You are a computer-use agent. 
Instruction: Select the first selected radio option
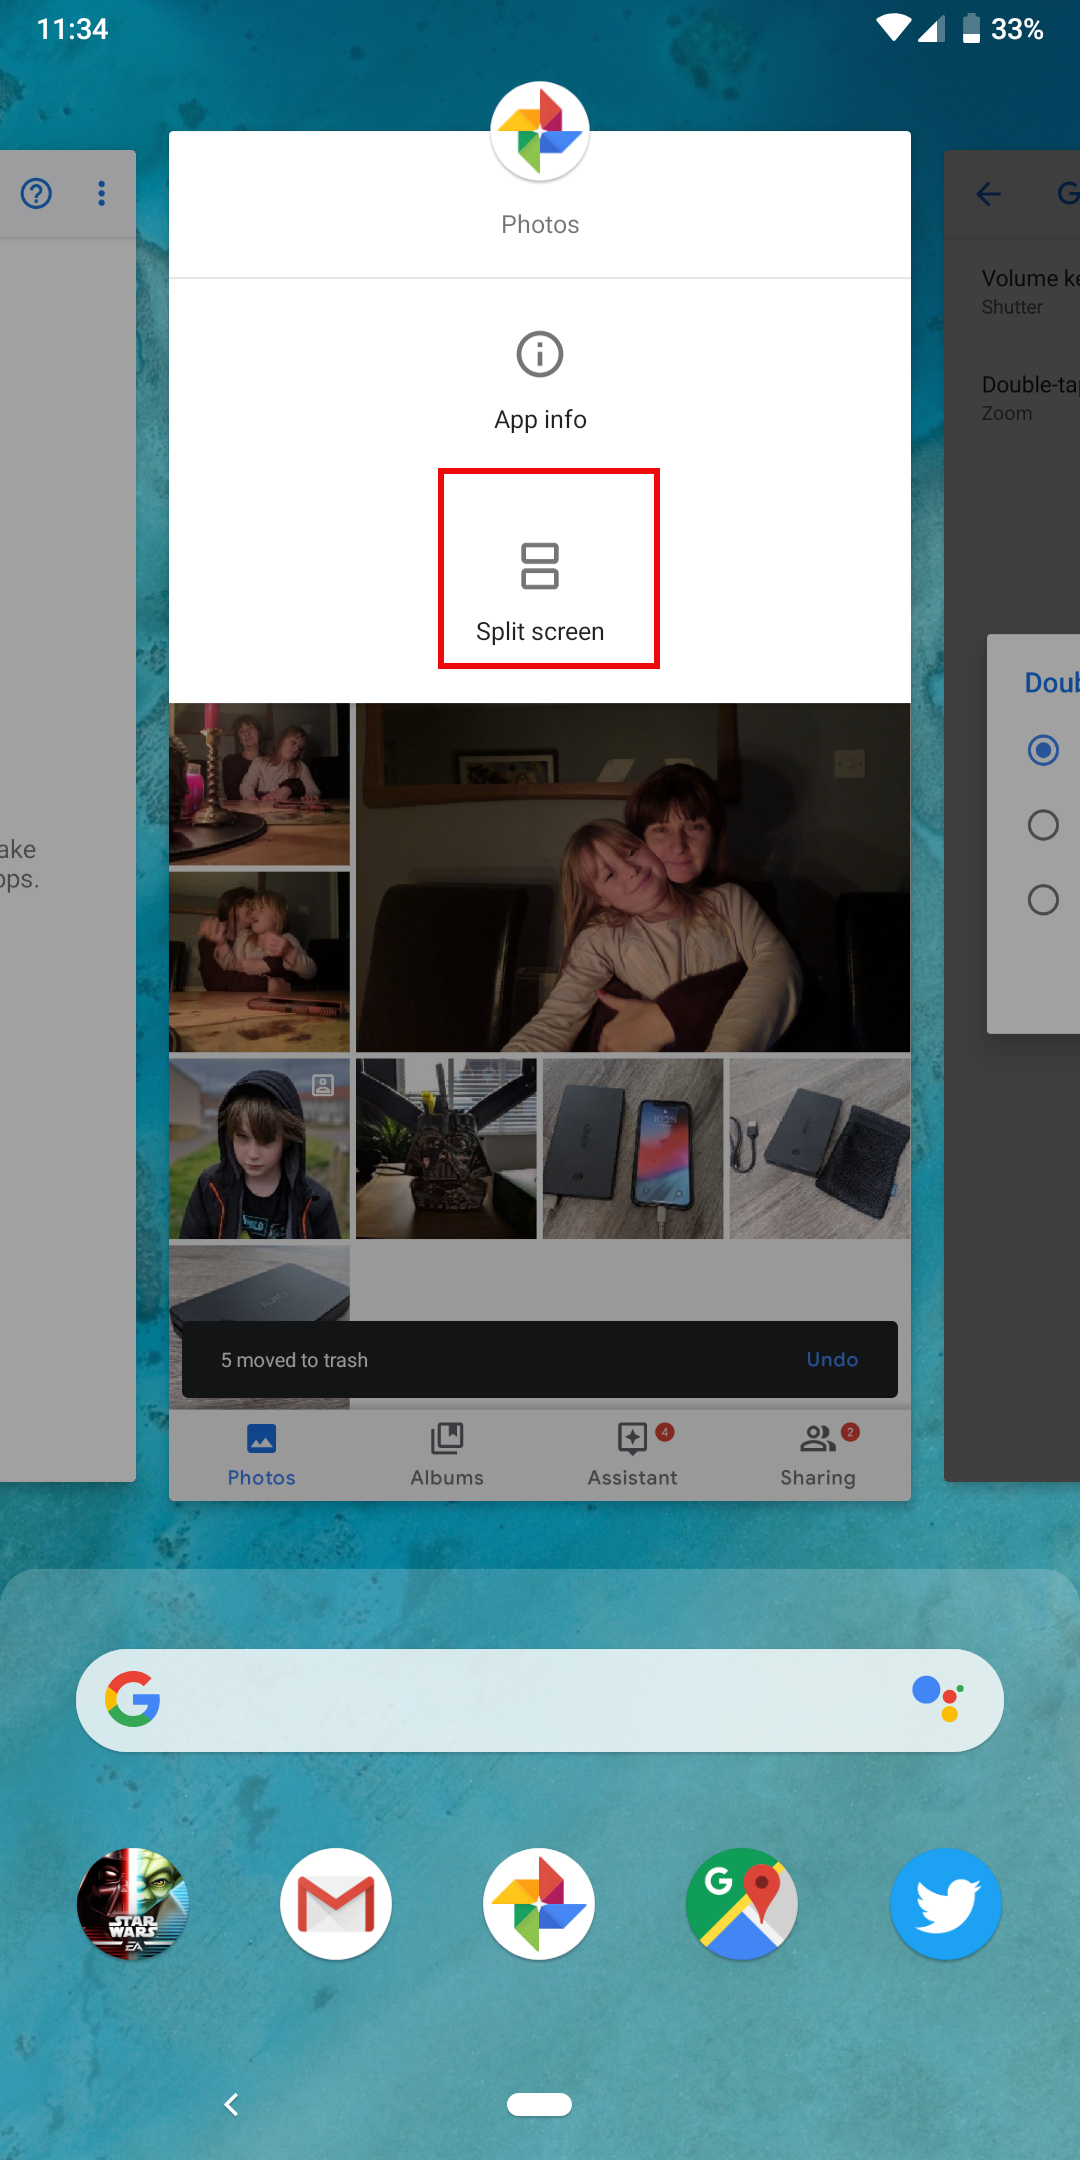point(1043,750)
